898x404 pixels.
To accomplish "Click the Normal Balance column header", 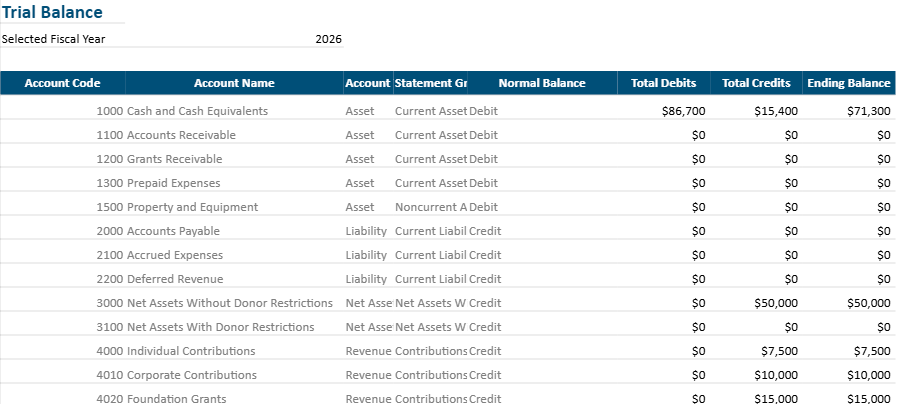I will click(541, 83).
